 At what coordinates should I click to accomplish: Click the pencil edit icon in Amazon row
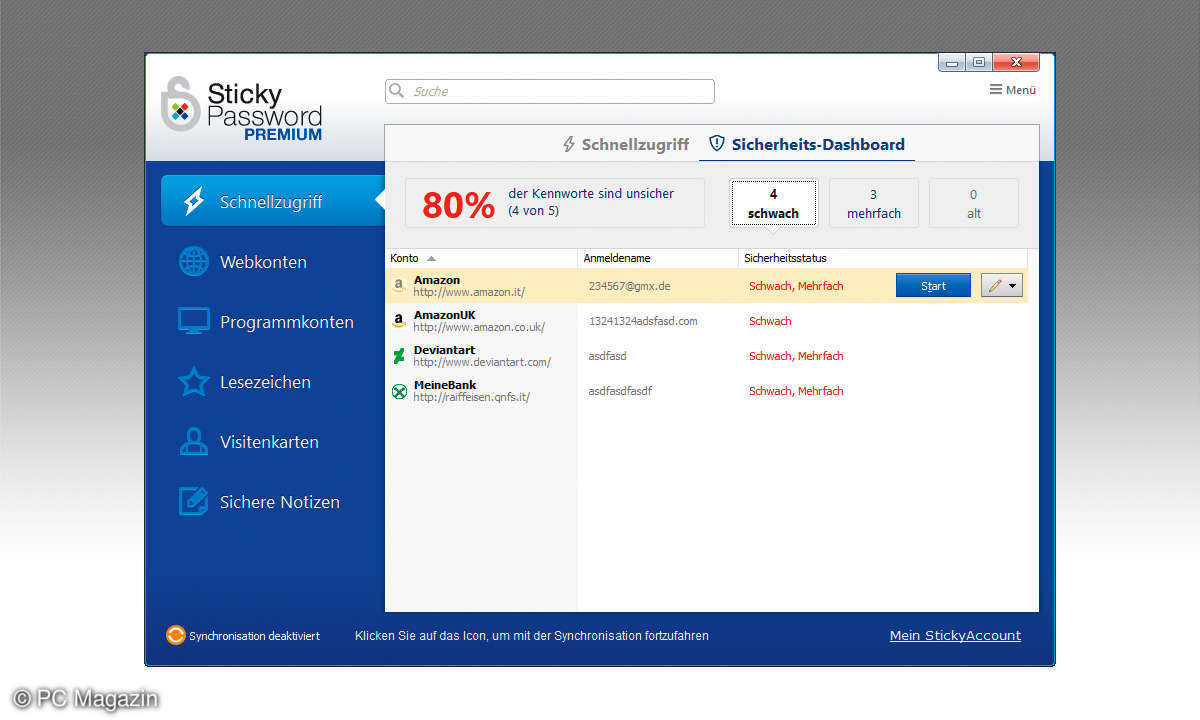pos(994,286)
